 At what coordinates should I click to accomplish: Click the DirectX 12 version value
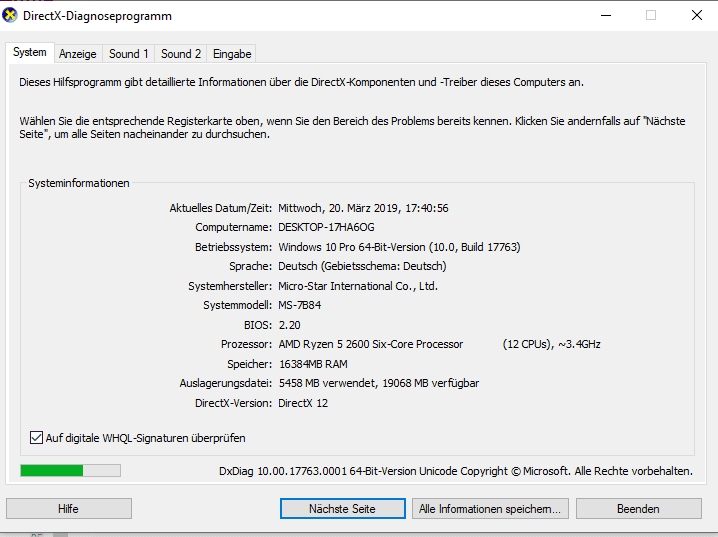click(303, 403)
